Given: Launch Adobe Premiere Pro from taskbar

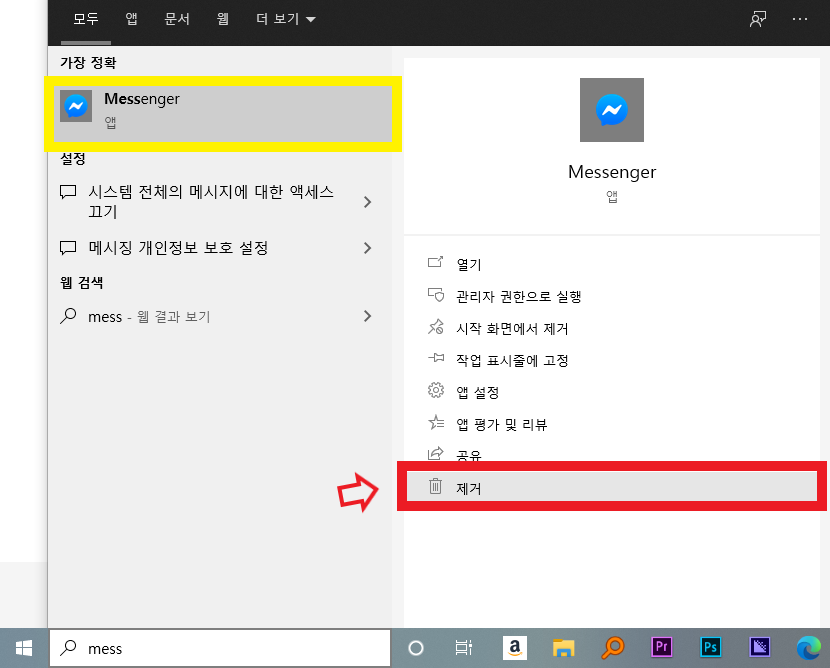Looking at the screenshot, I should pyautogui.click(x=662, y=647).
